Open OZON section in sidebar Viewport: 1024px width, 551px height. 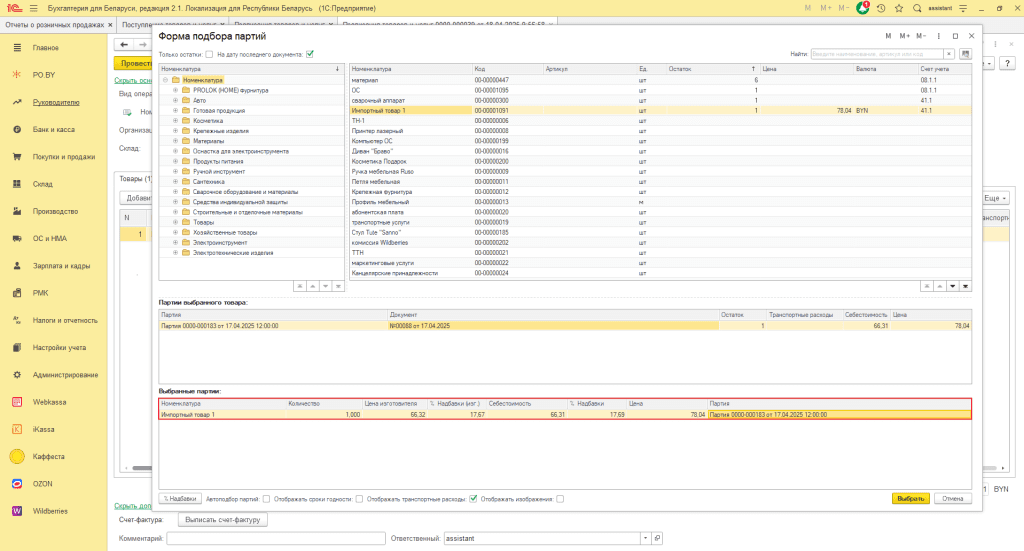(x=42, y=484)
